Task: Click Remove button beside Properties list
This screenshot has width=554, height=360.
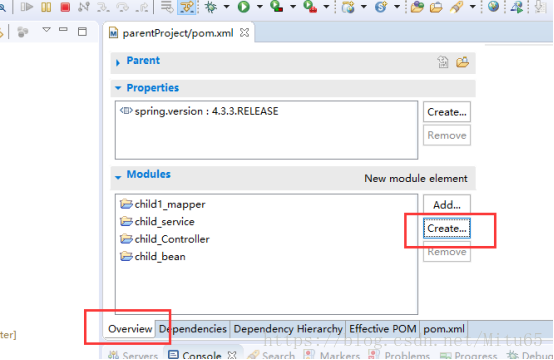Action: tap(447, 135)
